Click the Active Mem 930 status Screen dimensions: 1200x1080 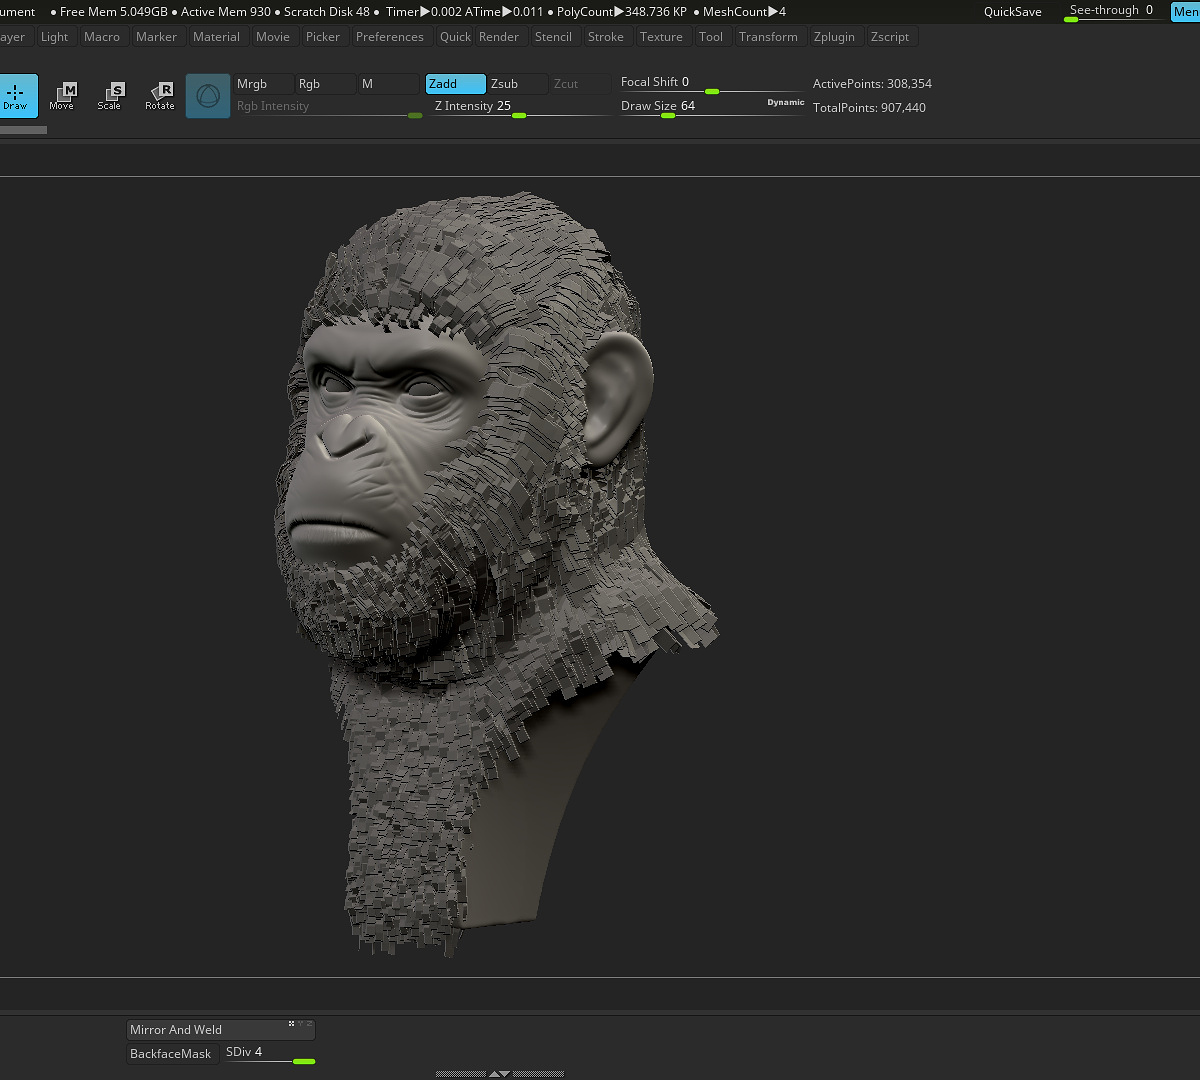(226, 12)
